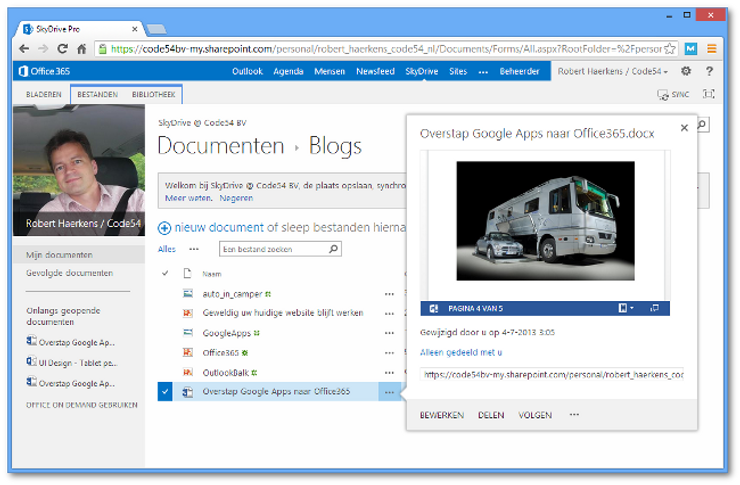Click the camper preview thumbnail image
This screenshot has width=740, height=485.
[x=545, y=221]
